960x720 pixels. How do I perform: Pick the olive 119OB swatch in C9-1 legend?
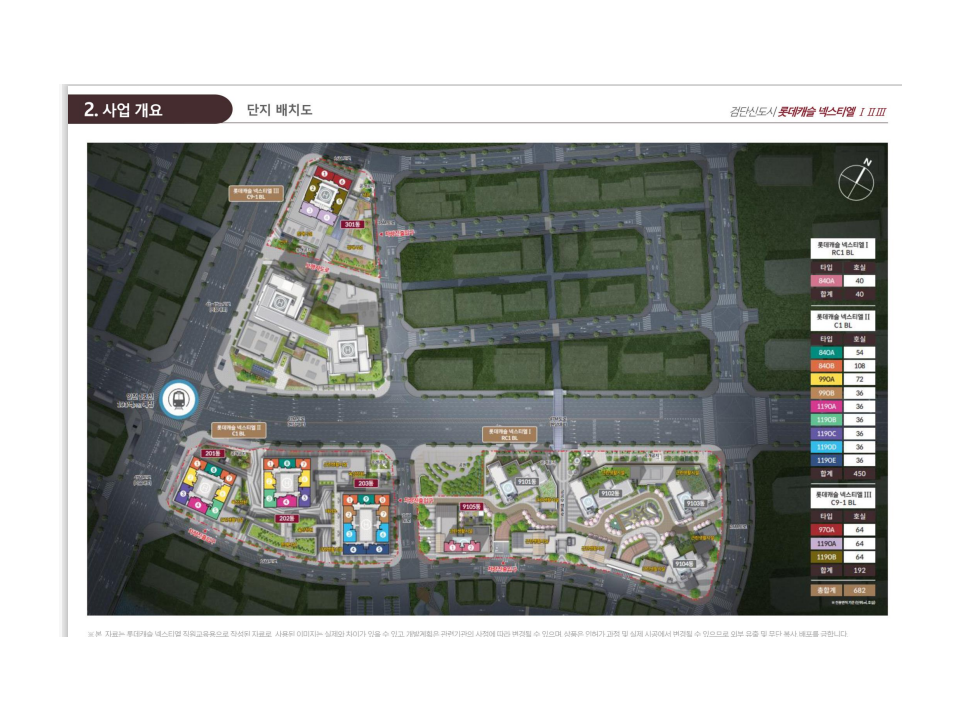point(827,557)
